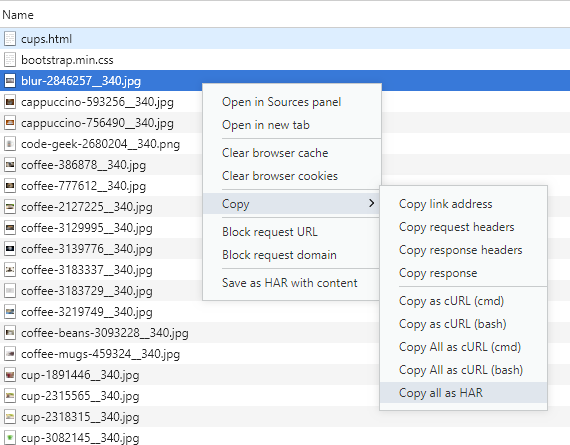Expand the Copy submenu arrow
The height and width of the screenshot is (445, 570).
tap(371, 203)
